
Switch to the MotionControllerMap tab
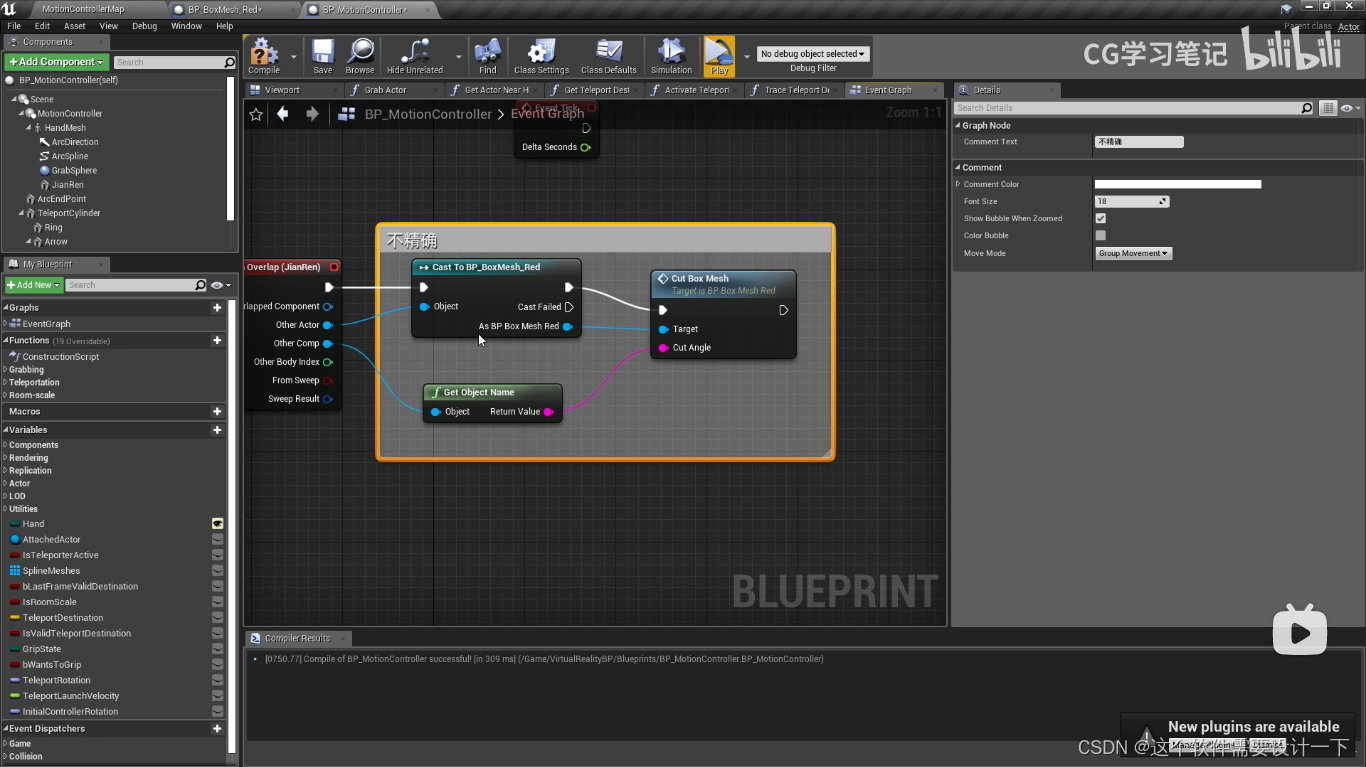(83, 9)
